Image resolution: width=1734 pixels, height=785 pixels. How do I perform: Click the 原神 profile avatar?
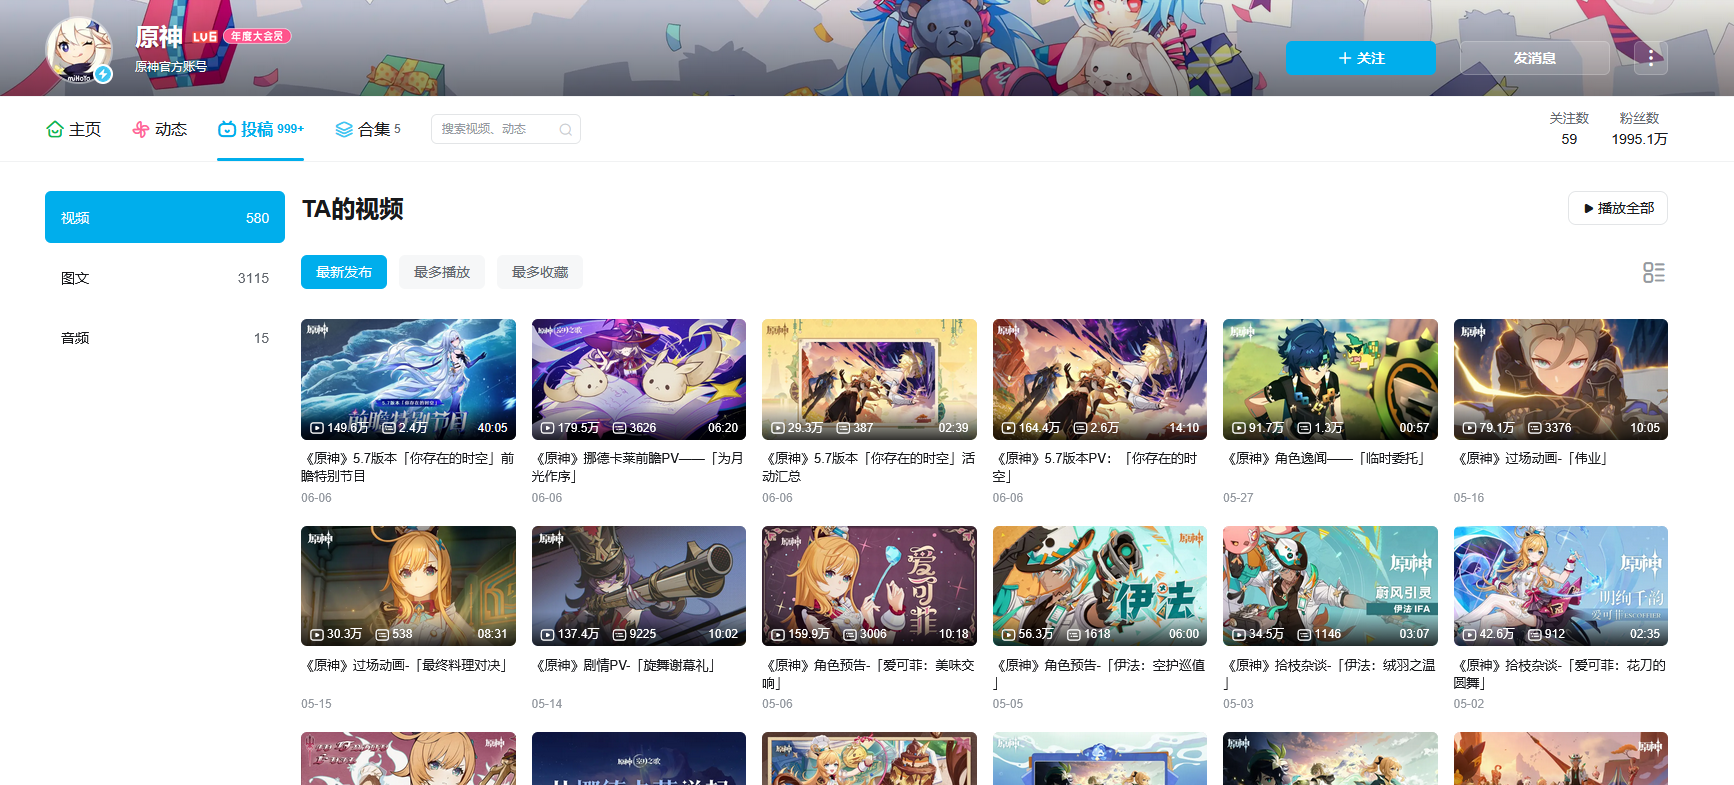click(x=78, y=50)
